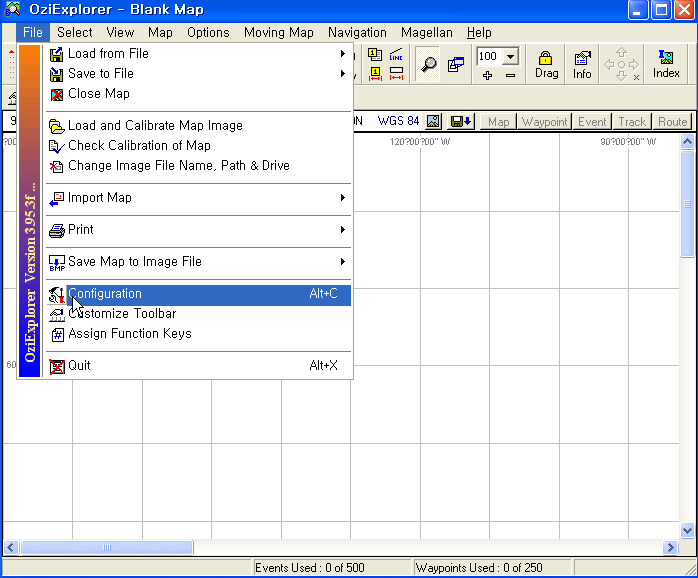Expand the Print submenu

(x=342, y=230)
